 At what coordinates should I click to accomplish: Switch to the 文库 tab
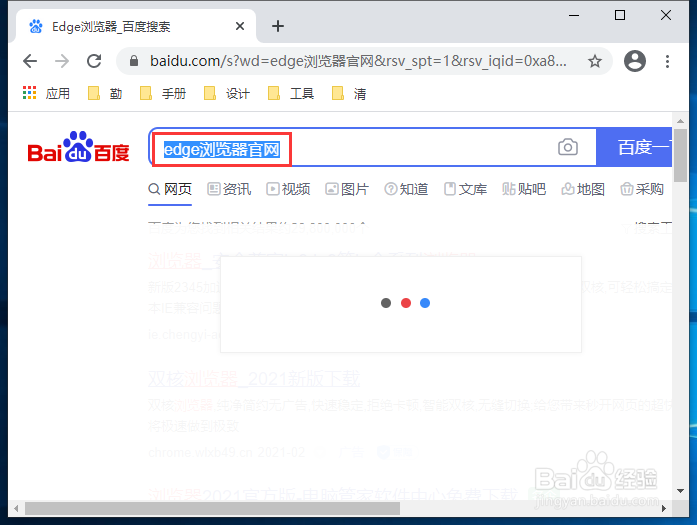465,189
